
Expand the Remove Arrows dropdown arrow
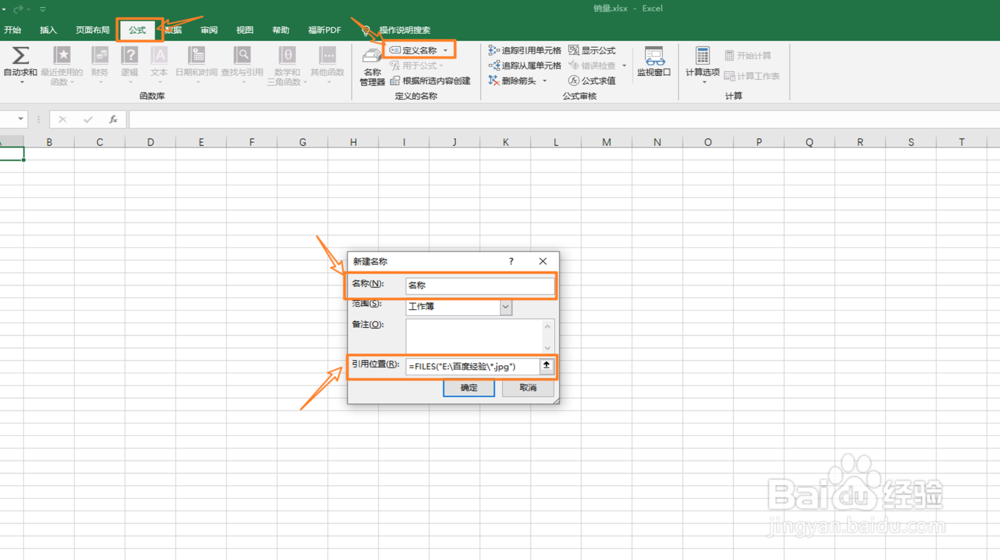tap(545, 81)
